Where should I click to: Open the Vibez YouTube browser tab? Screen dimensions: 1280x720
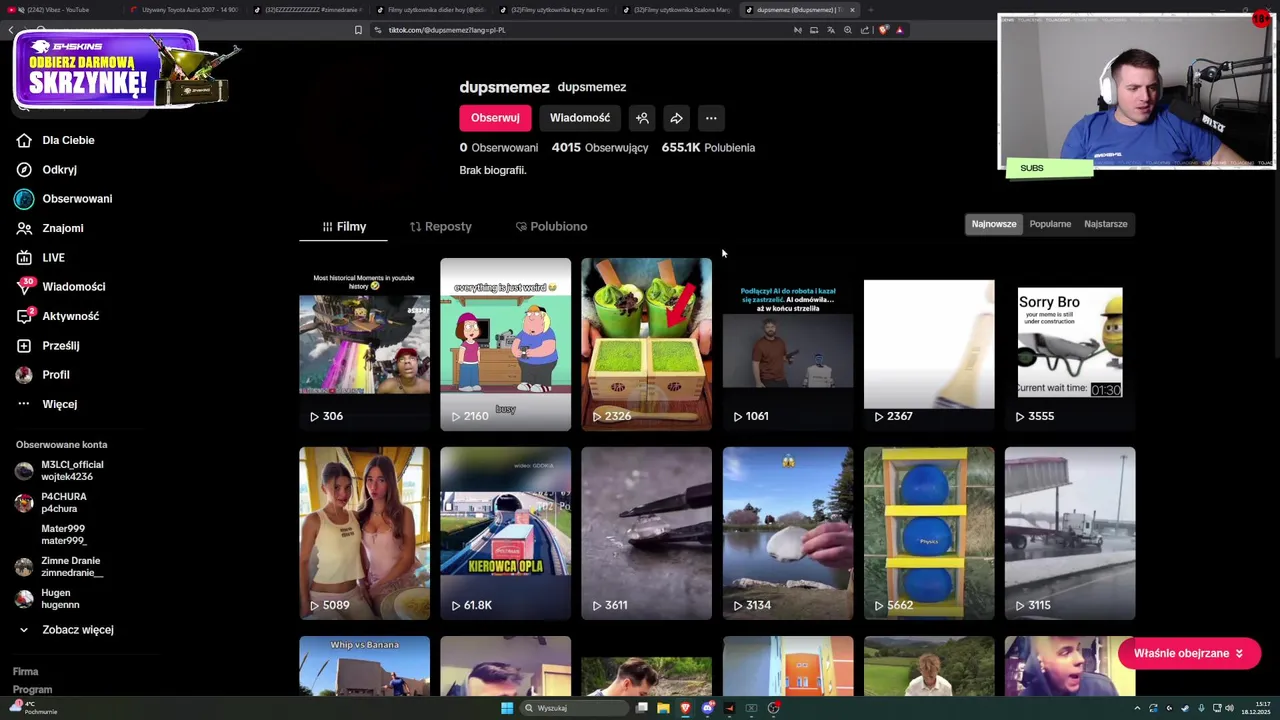(x=58, y=10)
